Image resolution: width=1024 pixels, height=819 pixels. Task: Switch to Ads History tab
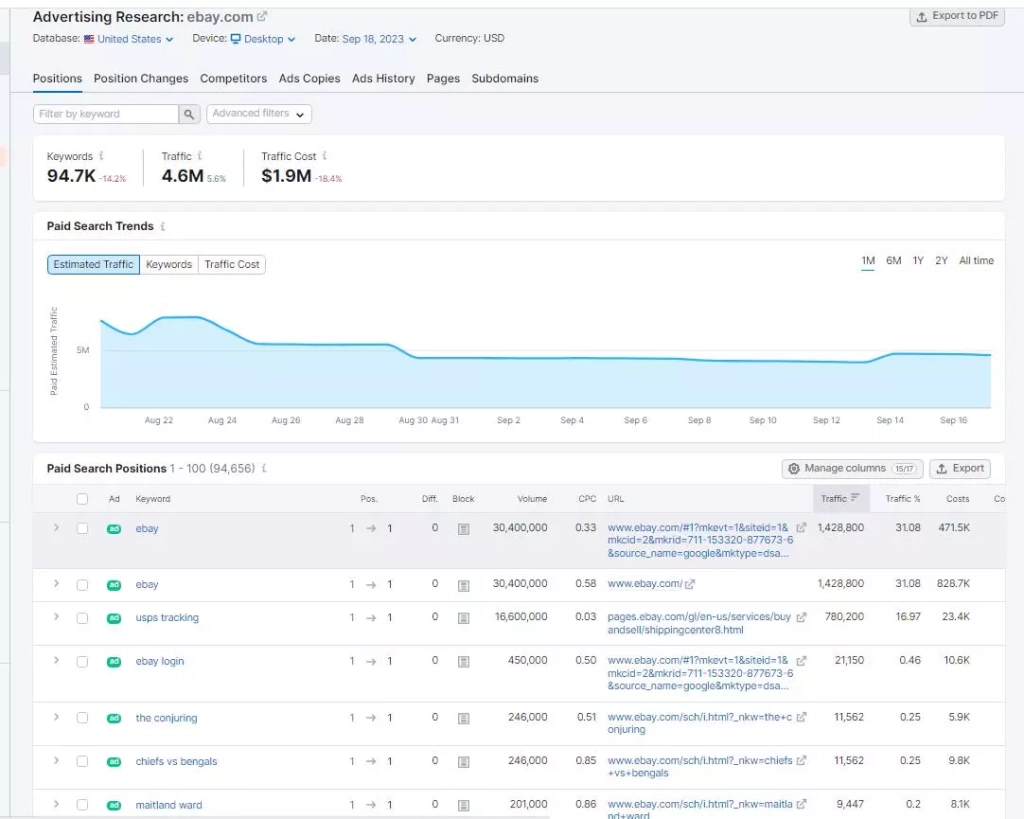coord(383,78)
